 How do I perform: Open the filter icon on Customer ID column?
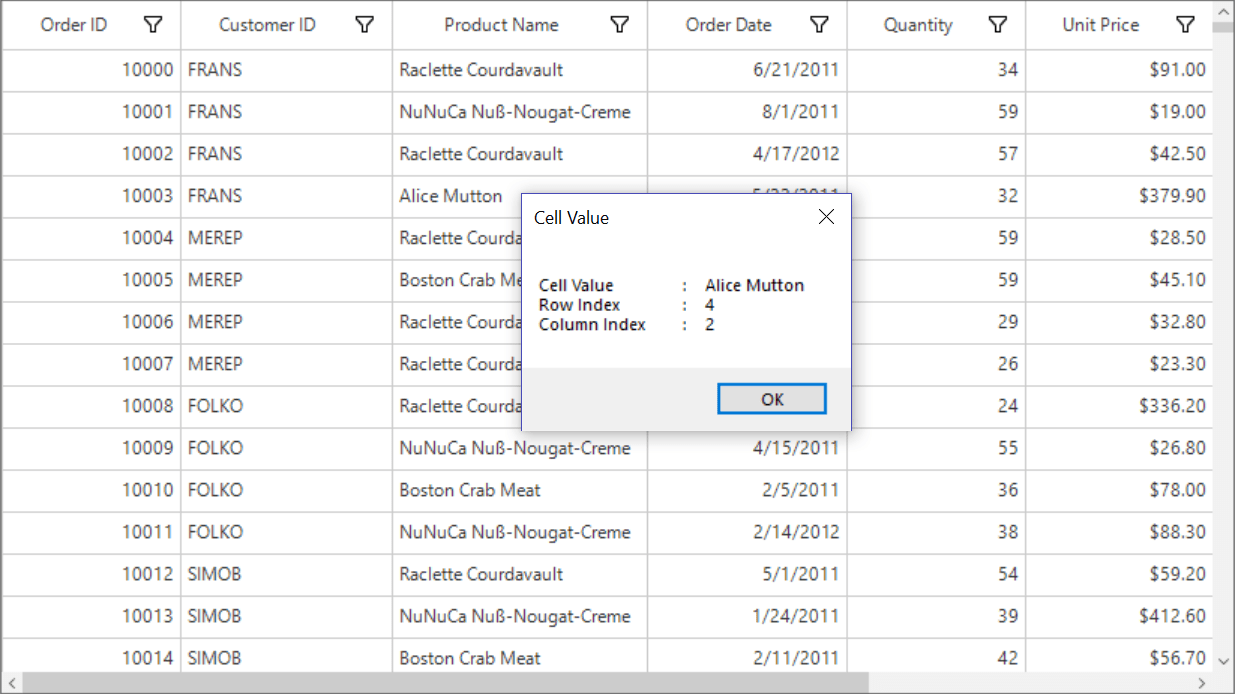(365, 24)
